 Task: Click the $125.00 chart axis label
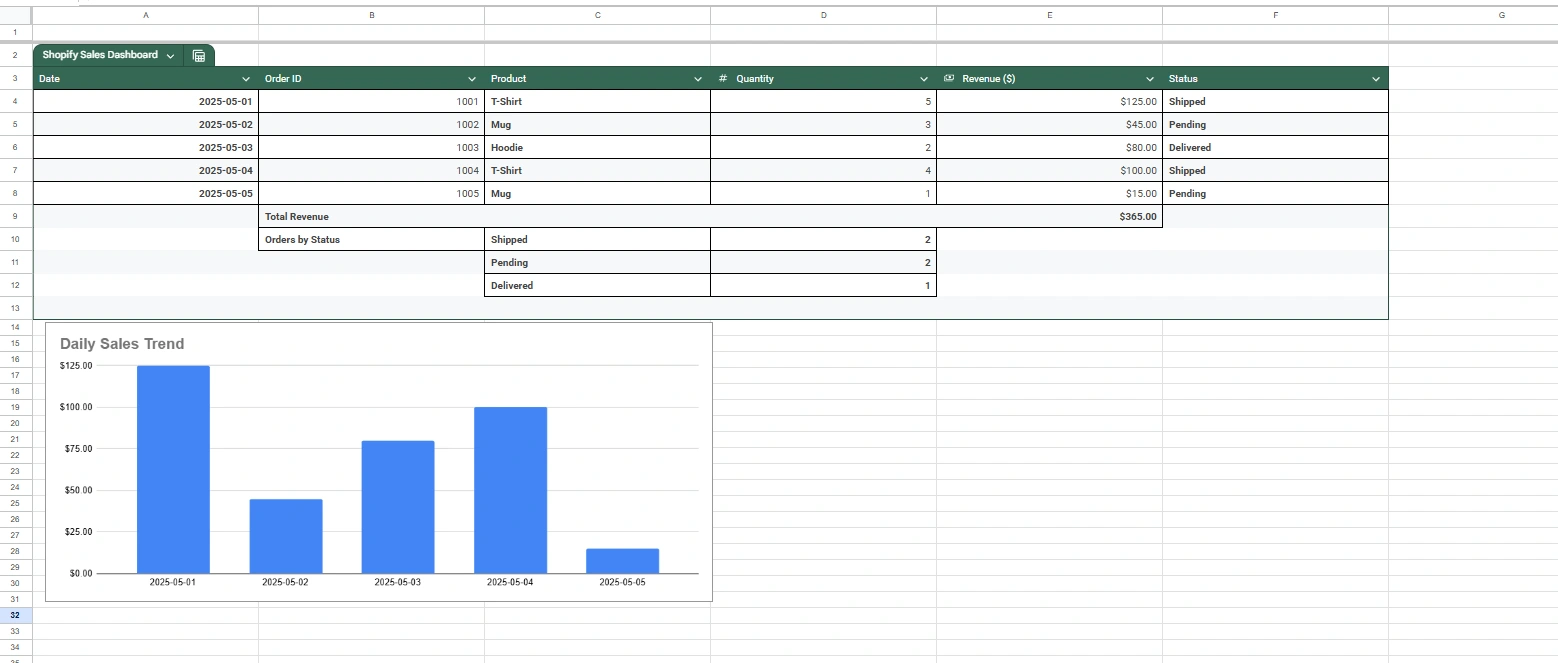76,366
